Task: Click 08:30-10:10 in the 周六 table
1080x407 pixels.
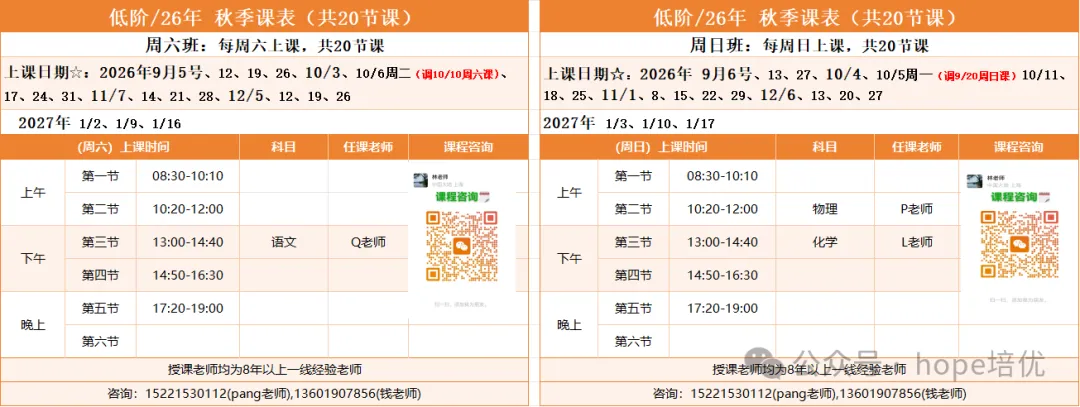Action: (x=188, y=176)
